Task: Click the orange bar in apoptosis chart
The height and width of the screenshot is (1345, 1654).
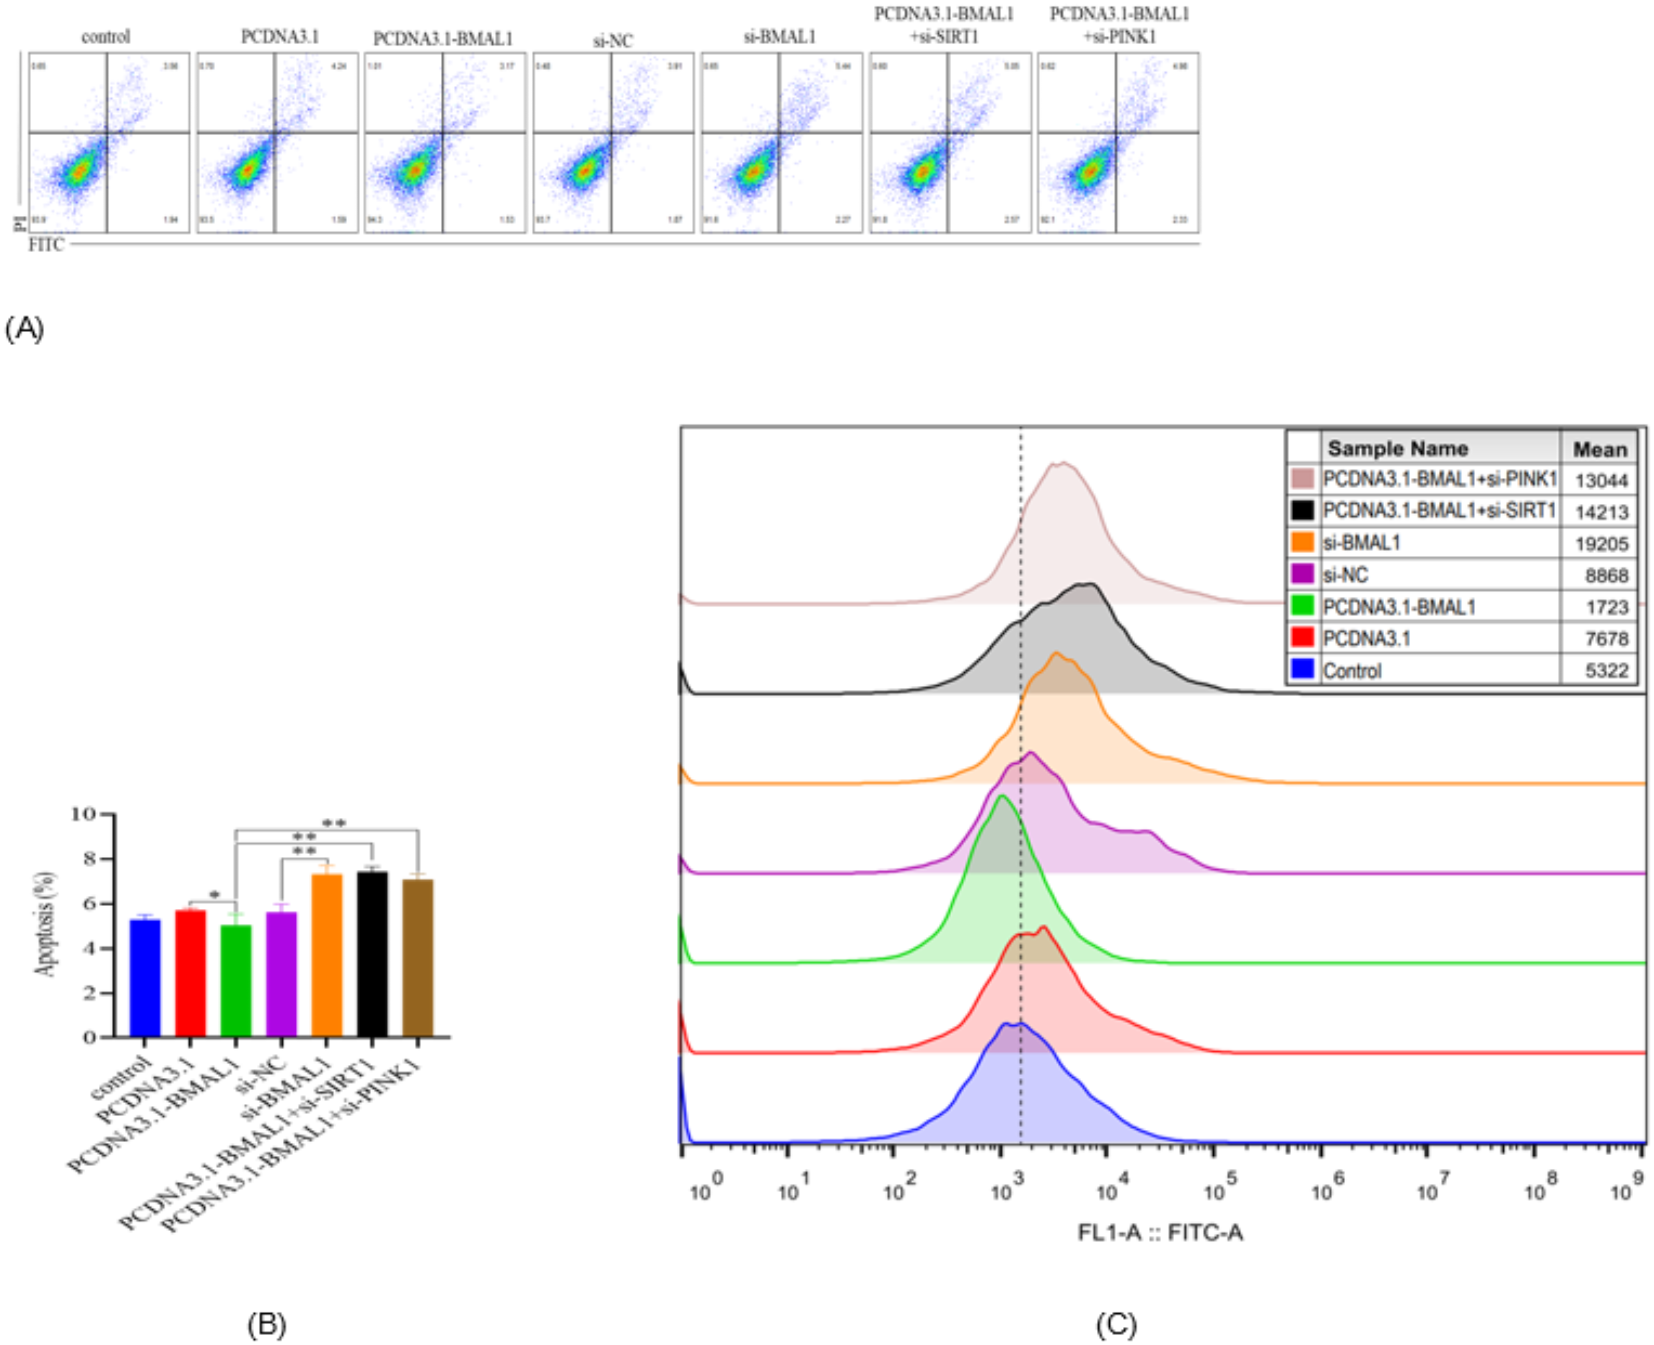Action: tap(326, 955)
